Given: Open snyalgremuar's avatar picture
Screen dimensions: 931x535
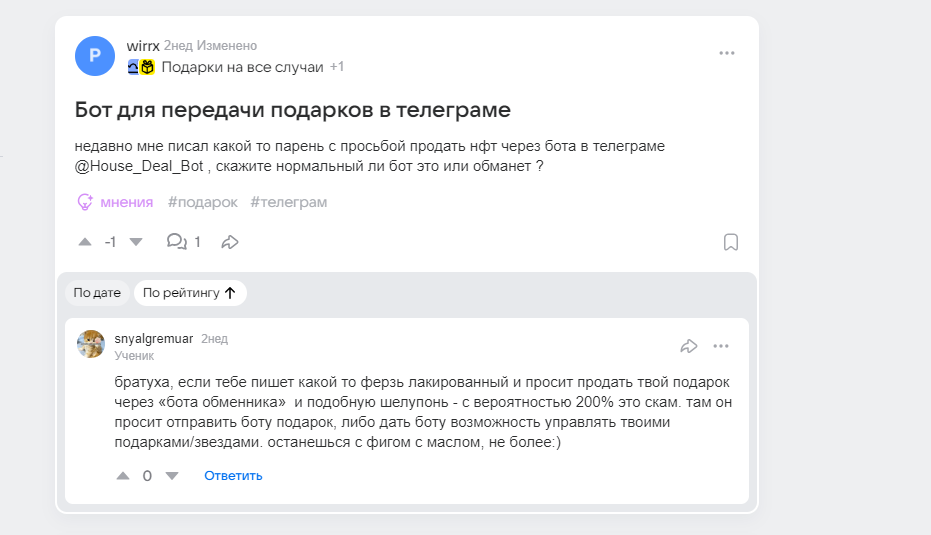Looking at the screenshot, I should tap(91, 344).
